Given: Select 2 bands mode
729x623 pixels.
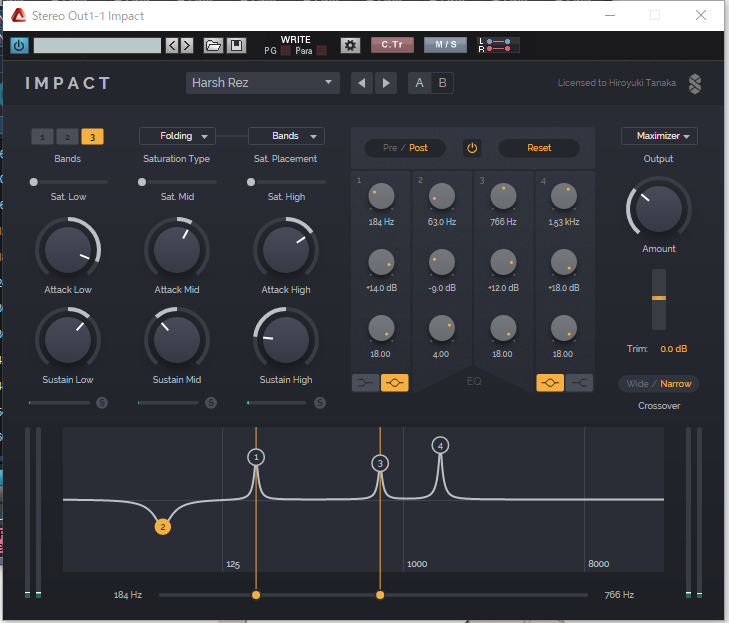Looking at the screenshot, I should (67, 137).
